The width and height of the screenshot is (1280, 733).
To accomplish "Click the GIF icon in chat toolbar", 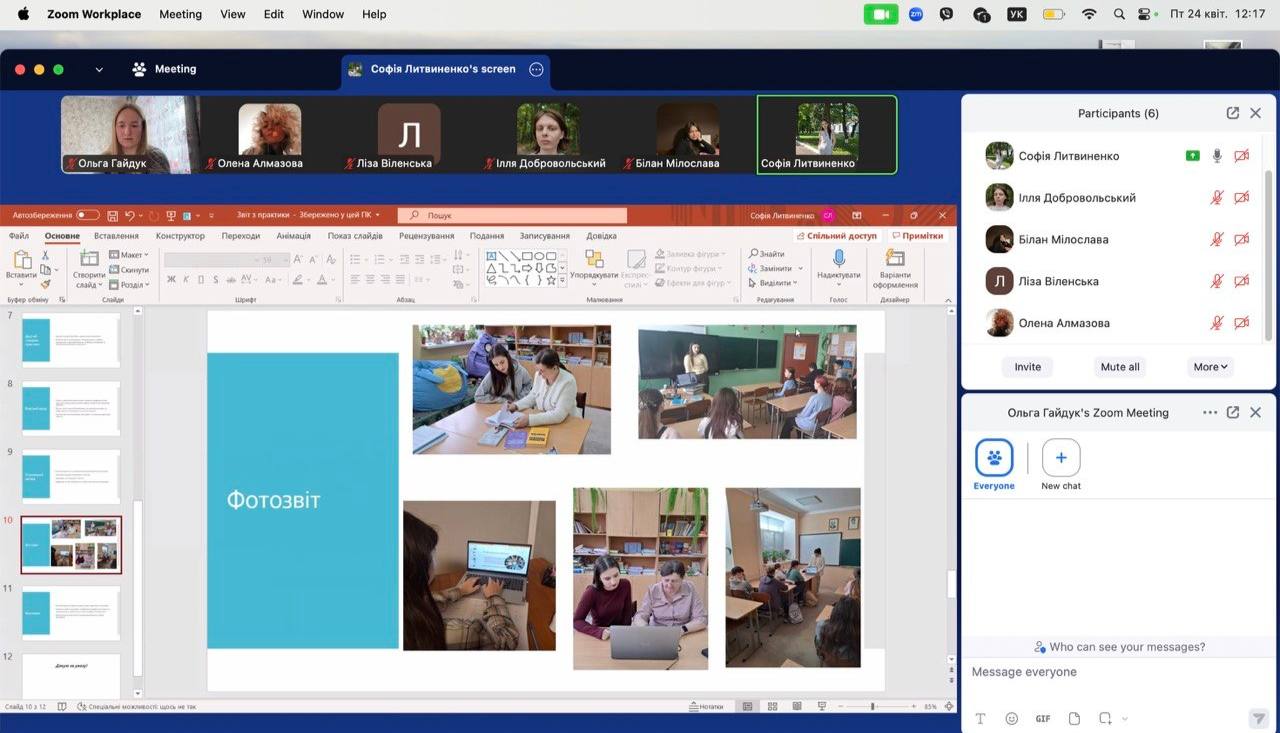I will click(1043, 718).
